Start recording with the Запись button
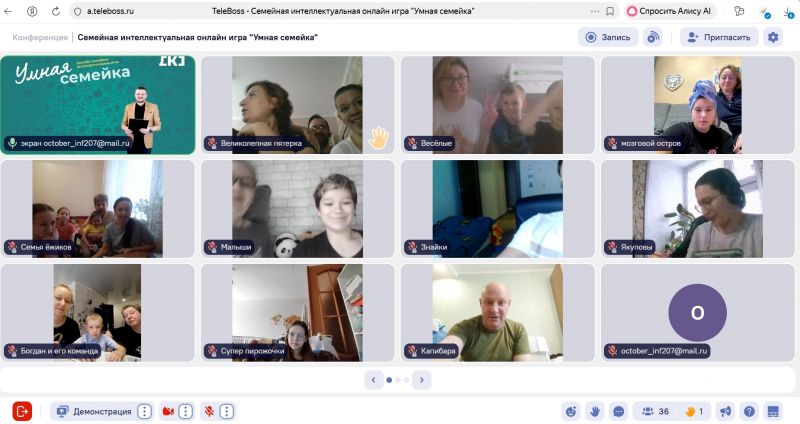 pyautogui.click(x=608, y=37)
